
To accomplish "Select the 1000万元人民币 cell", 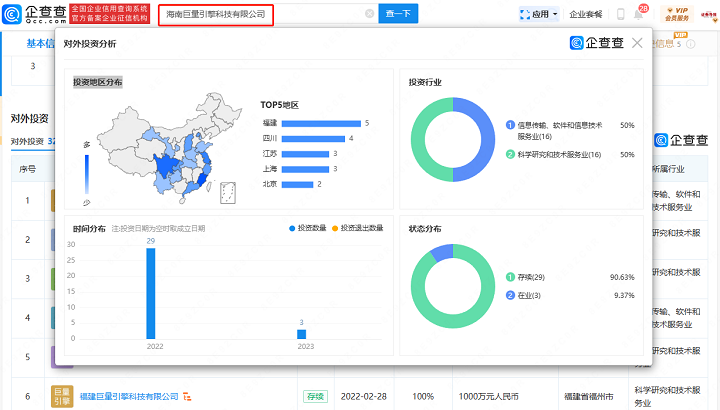I will point(489,396).
